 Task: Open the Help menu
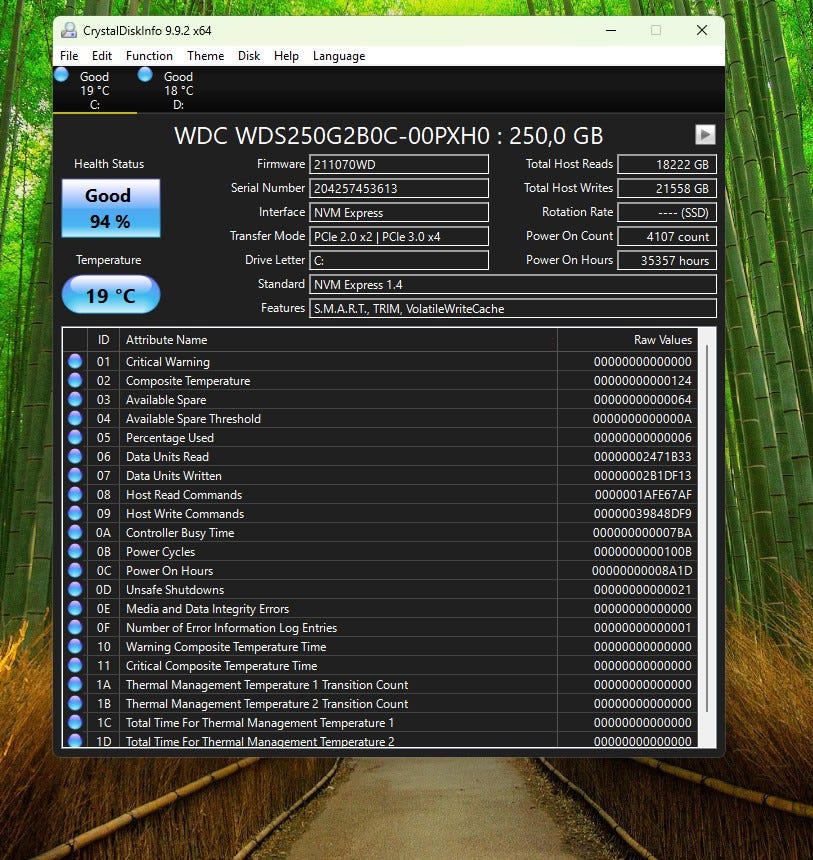coord(286,56)
